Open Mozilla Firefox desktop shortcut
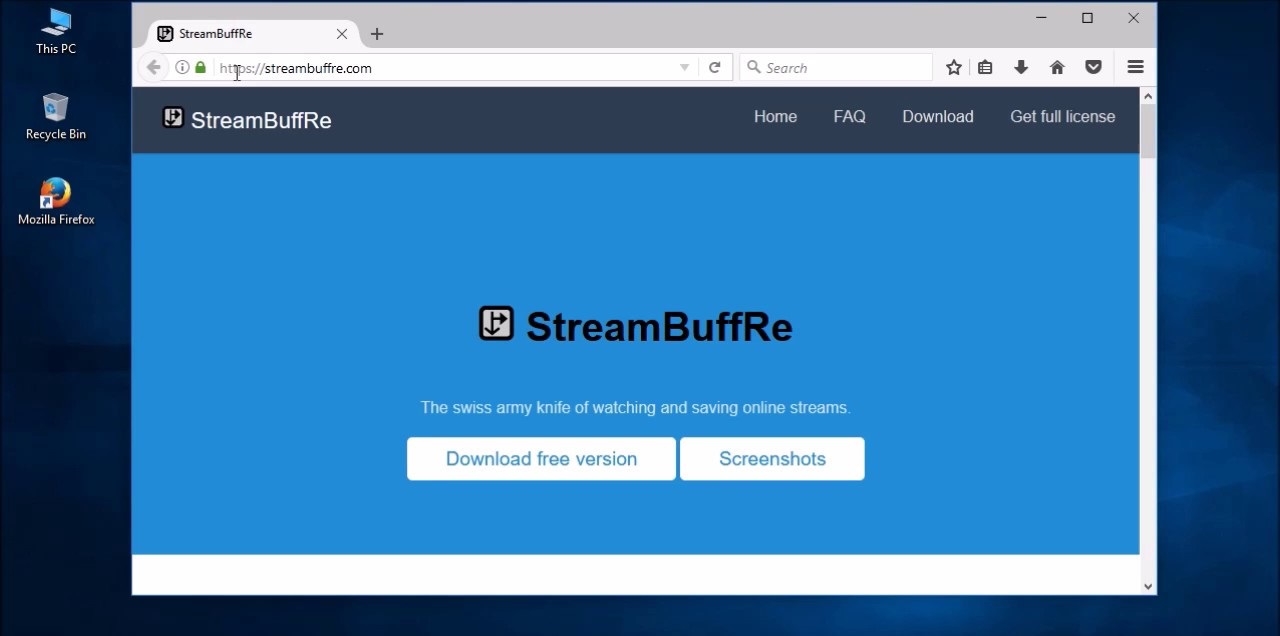 [x=56, y=201]
